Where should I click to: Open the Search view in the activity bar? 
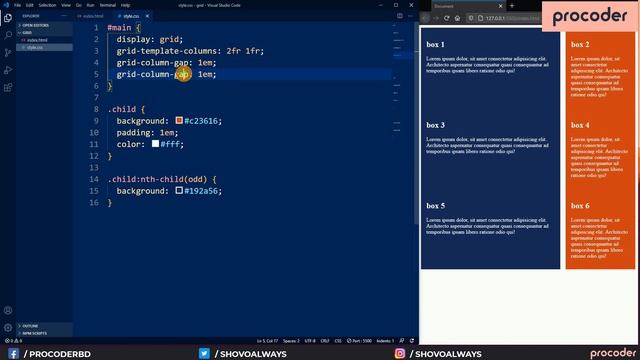pyautogui.click(x=8, y=35)
